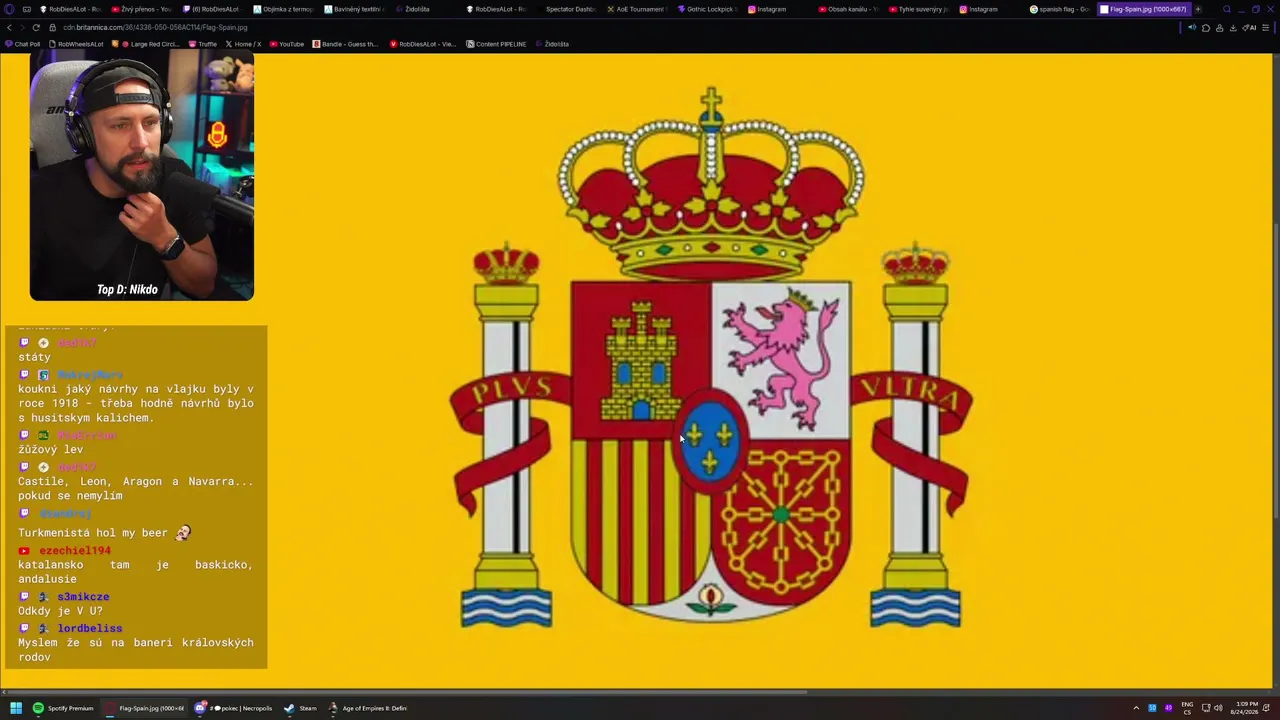Click the ENG CS language indicator
The width and height of the screenshot is (1280, 720).
(1188, 708)
